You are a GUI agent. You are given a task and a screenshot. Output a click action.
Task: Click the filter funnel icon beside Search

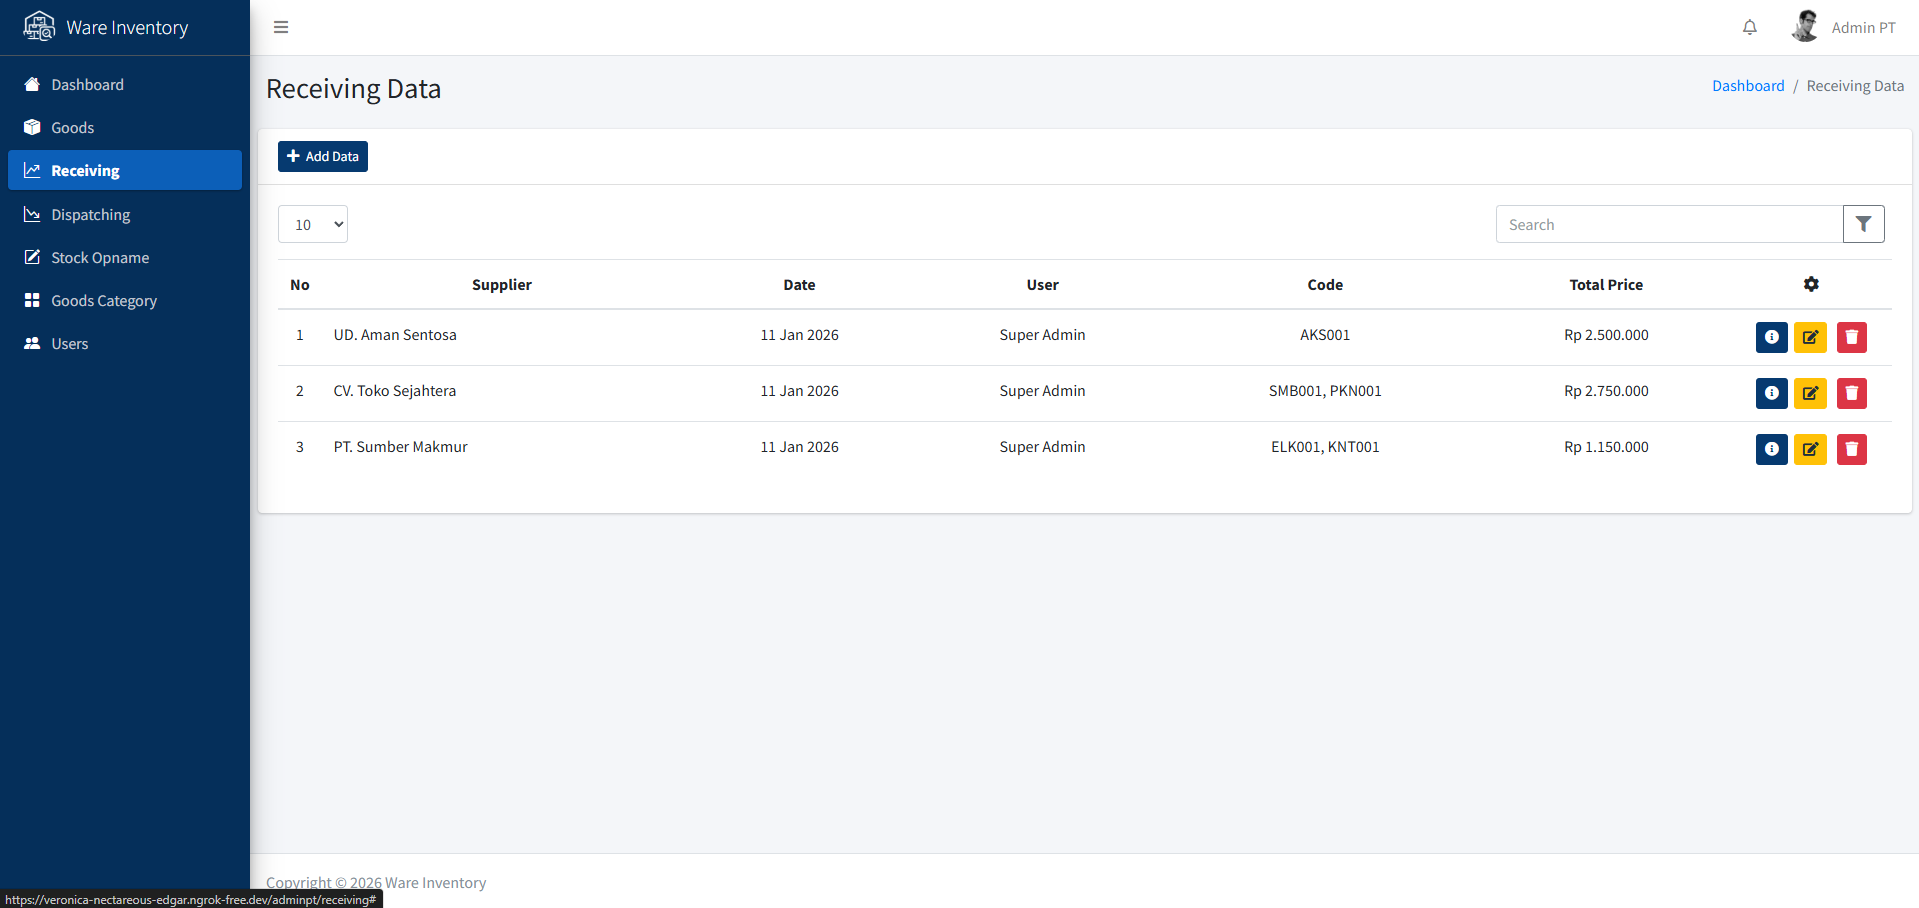point(1863,224)
